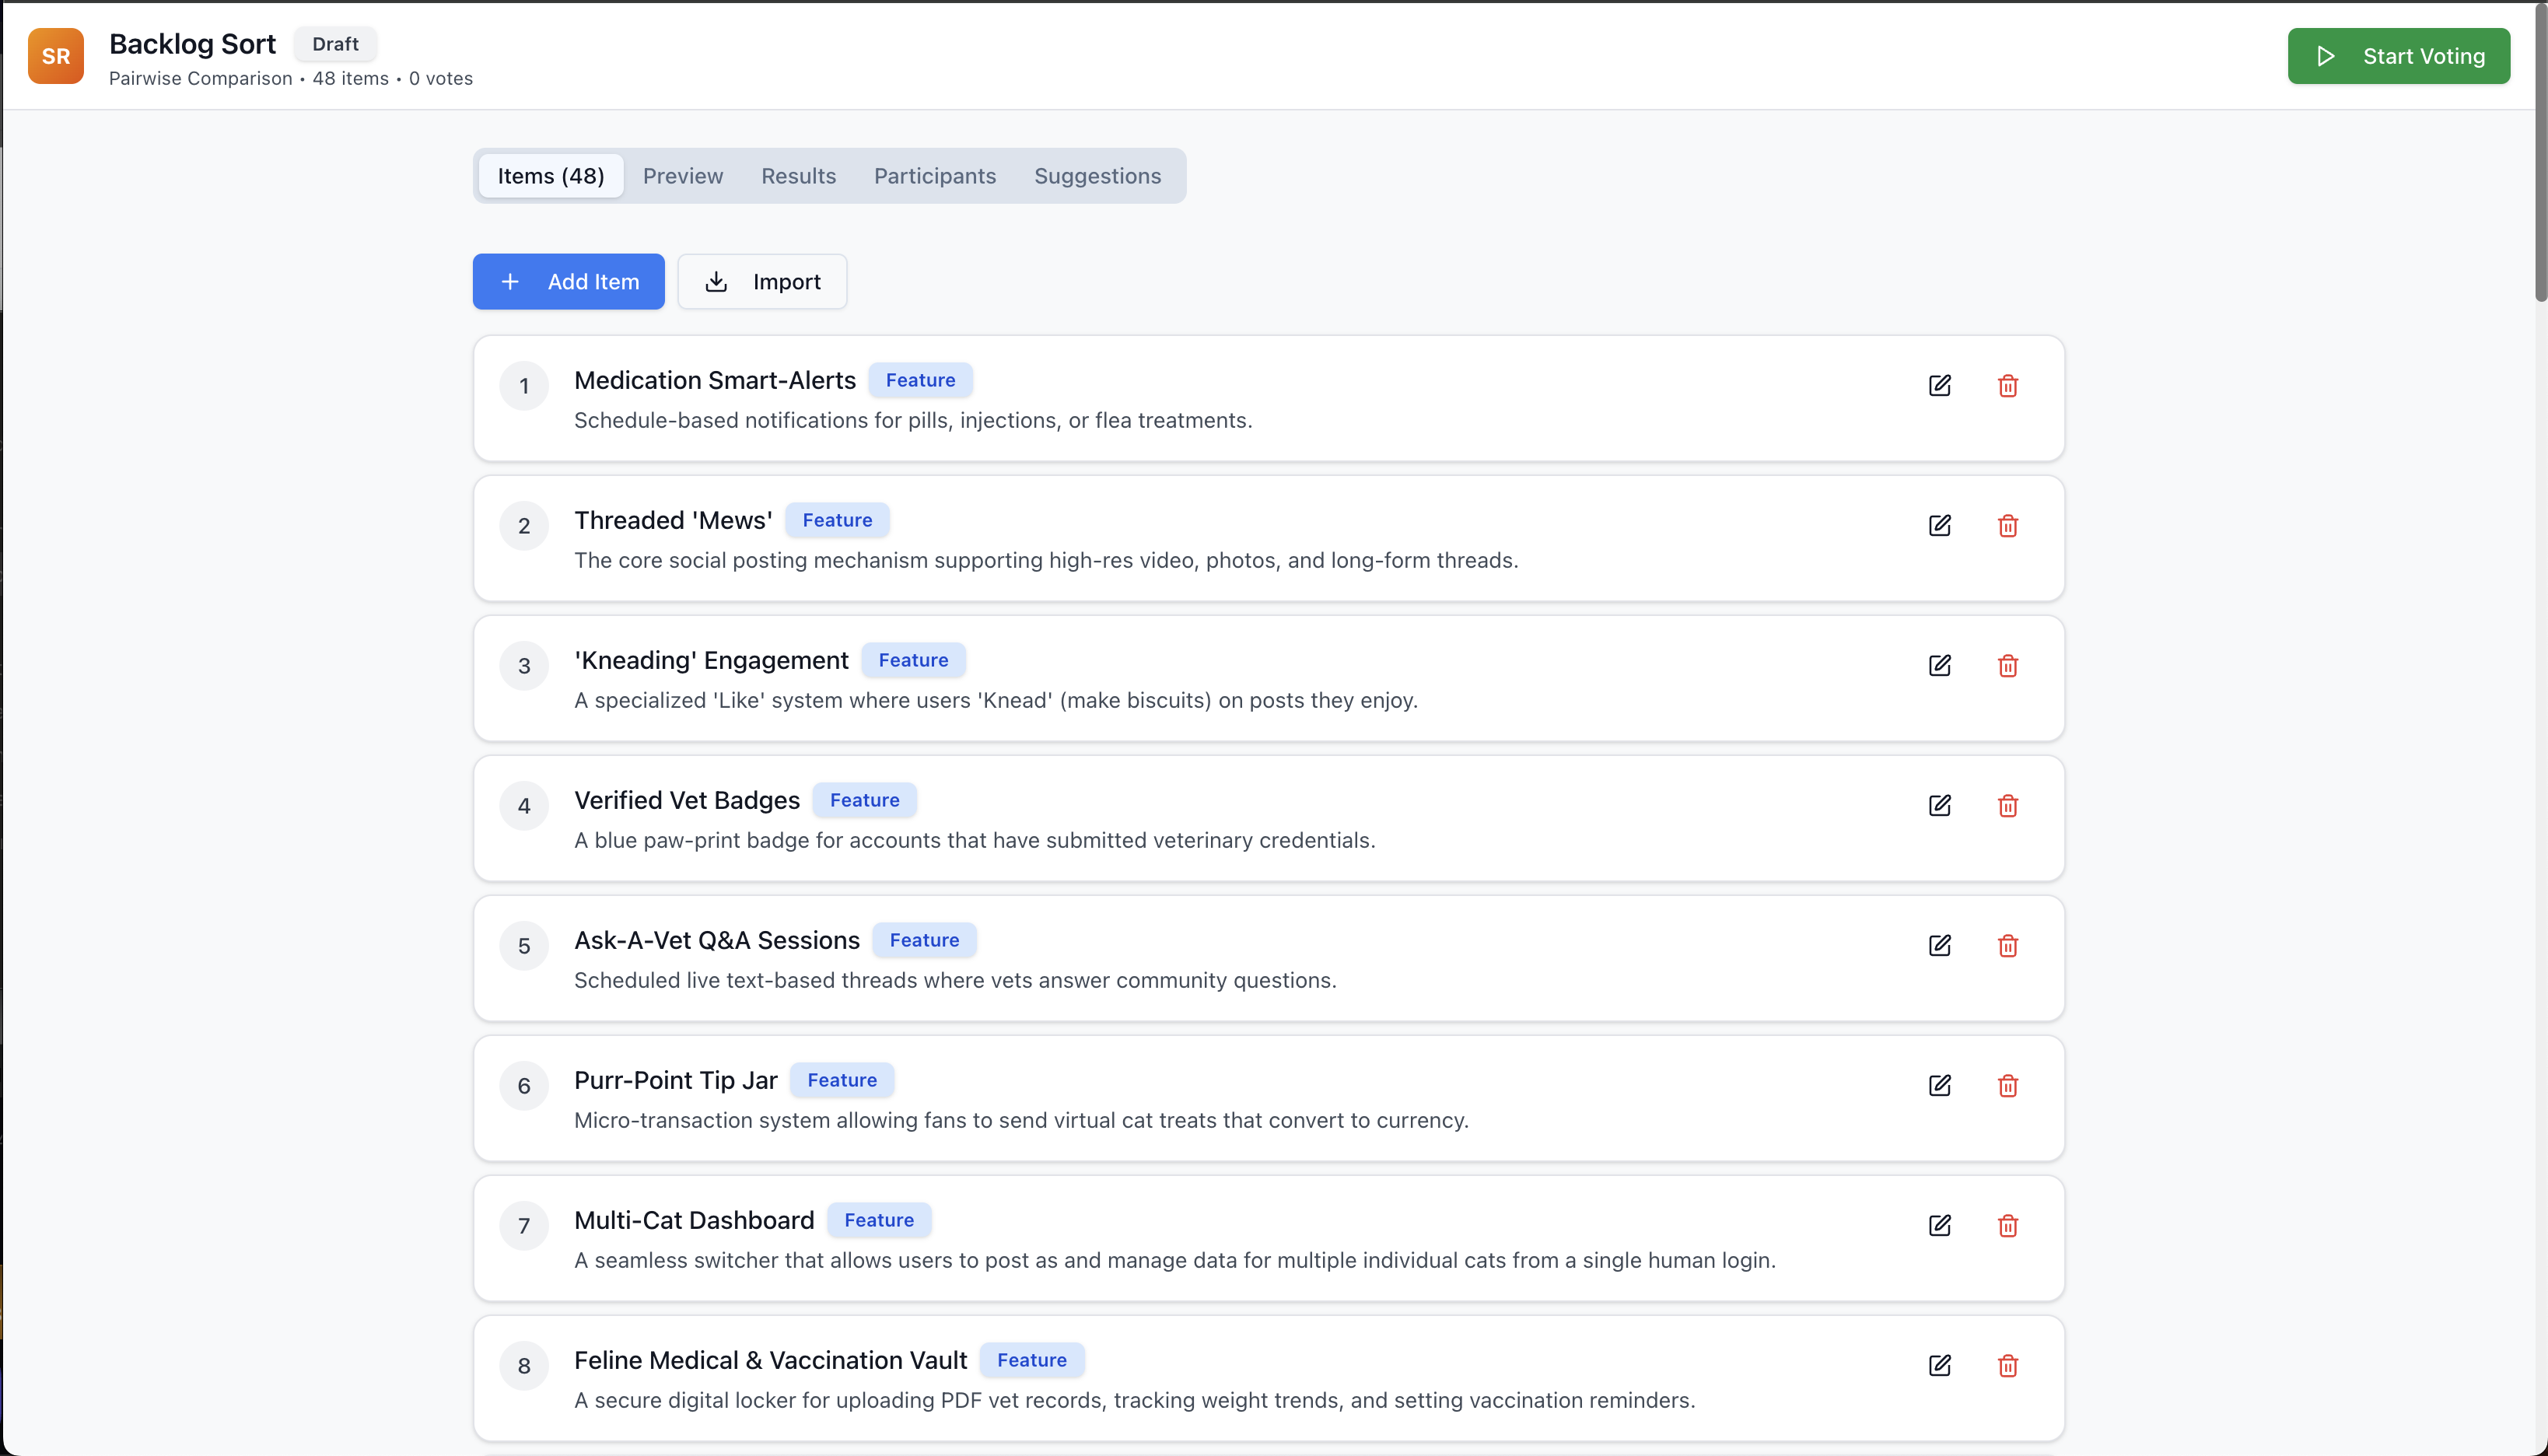Delete the Ask-A-Vet Q&A Sessions item
The width and height of the screenshot is (2548, 1456).
pyautogui.click(x=2007, y=946)
